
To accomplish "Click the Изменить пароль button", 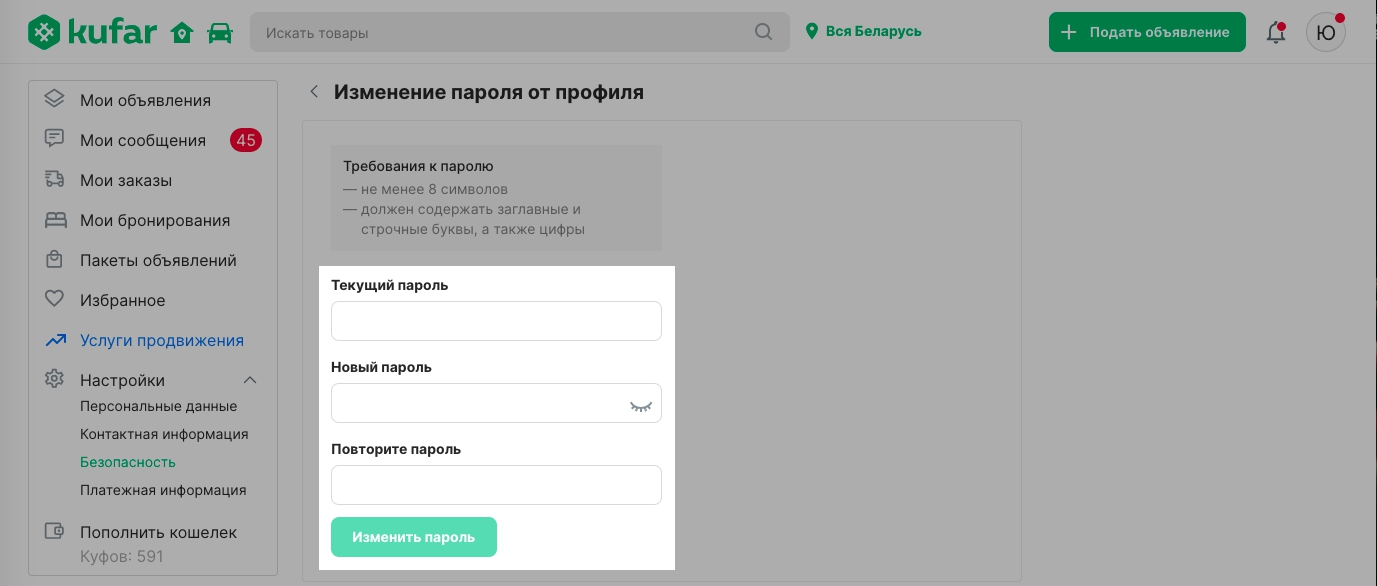I will tap(414, 537).
